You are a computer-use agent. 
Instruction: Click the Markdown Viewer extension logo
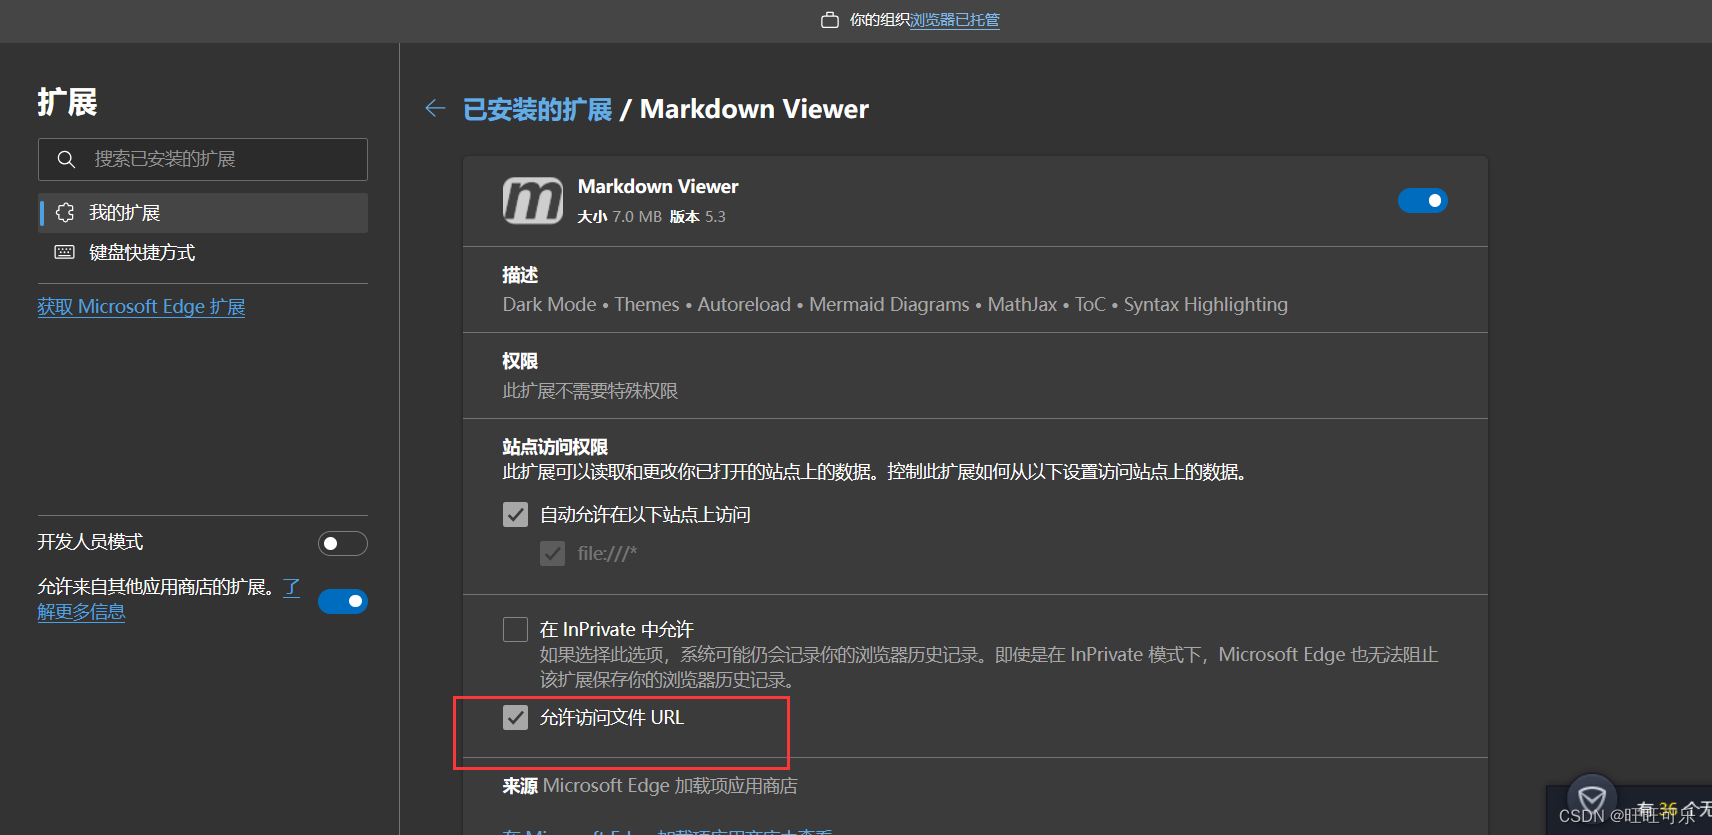coord(532,200)
